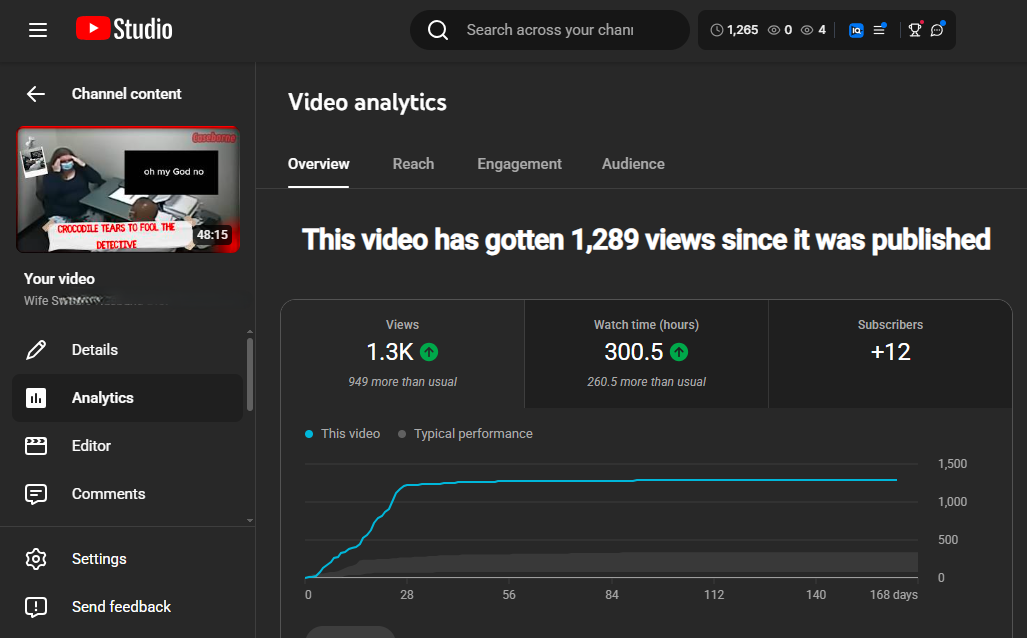This screenshot has width=1027, height=638.
Task: Open the video Editor in sidebar
Action: pyautogui.click(x=91, y=446)
